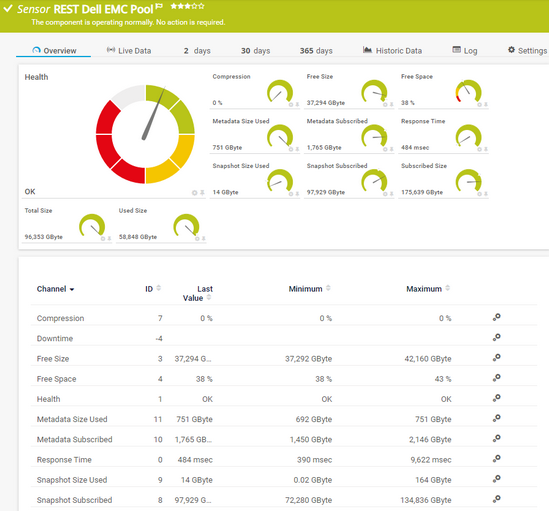Pin the Free Space gauge

tap(486, 105)
